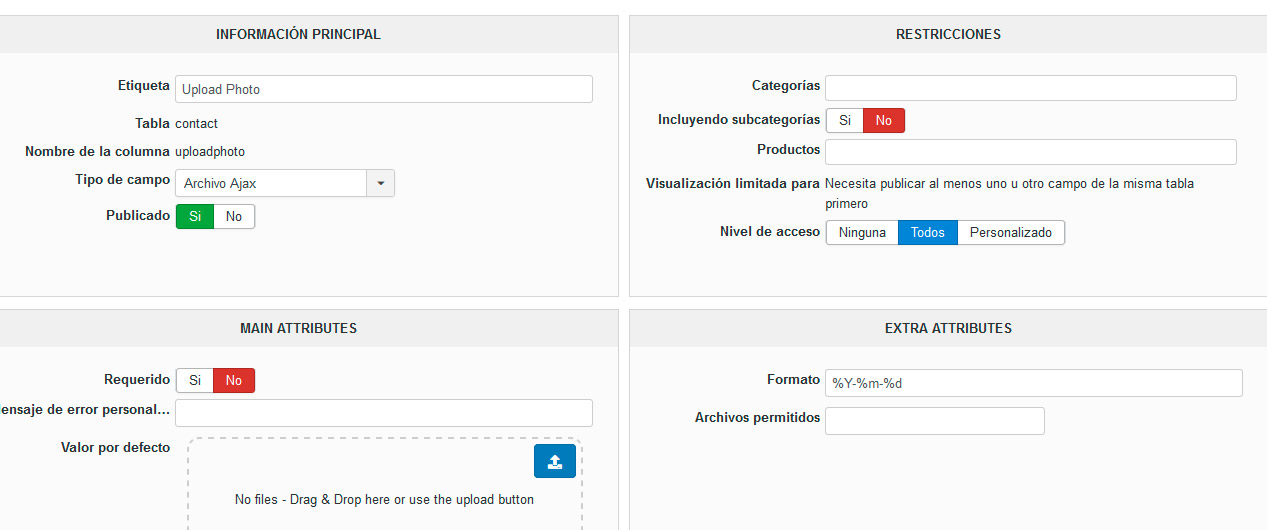Click the INFORMACIÓN PRINCIPAL header
The width and height of the screenshot is (1267, 530).
[298, 34]
